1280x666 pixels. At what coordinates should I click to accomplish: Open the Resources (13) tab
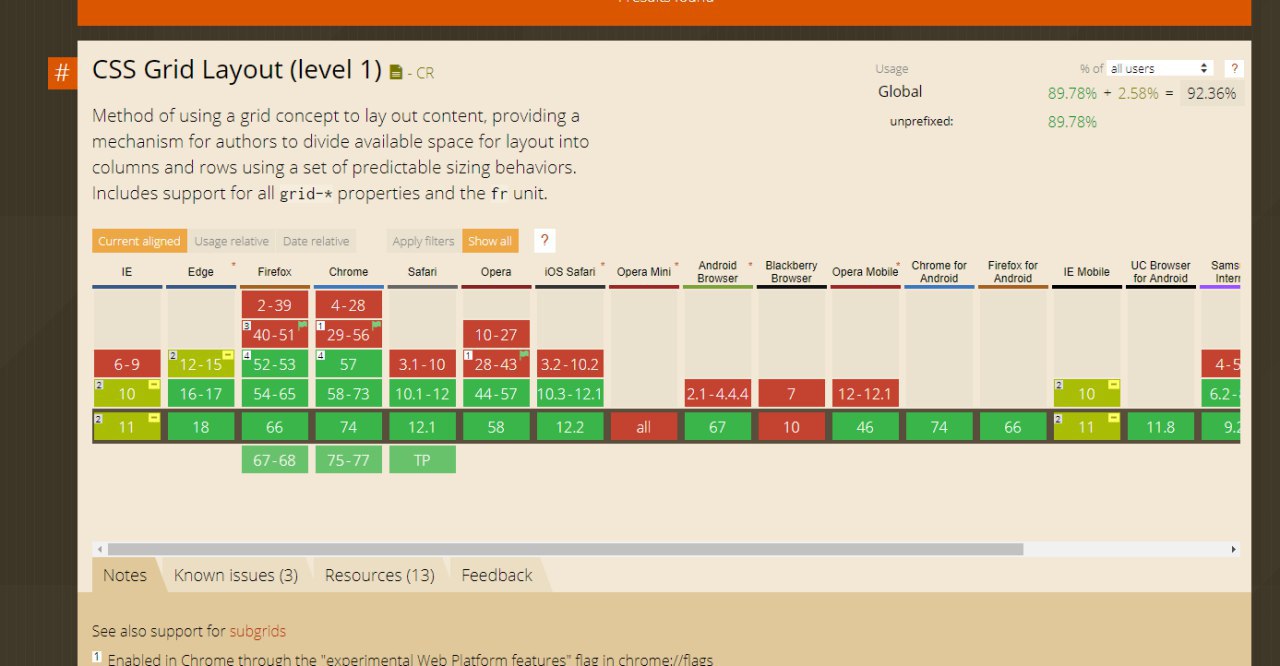click(x=380, y=575)
